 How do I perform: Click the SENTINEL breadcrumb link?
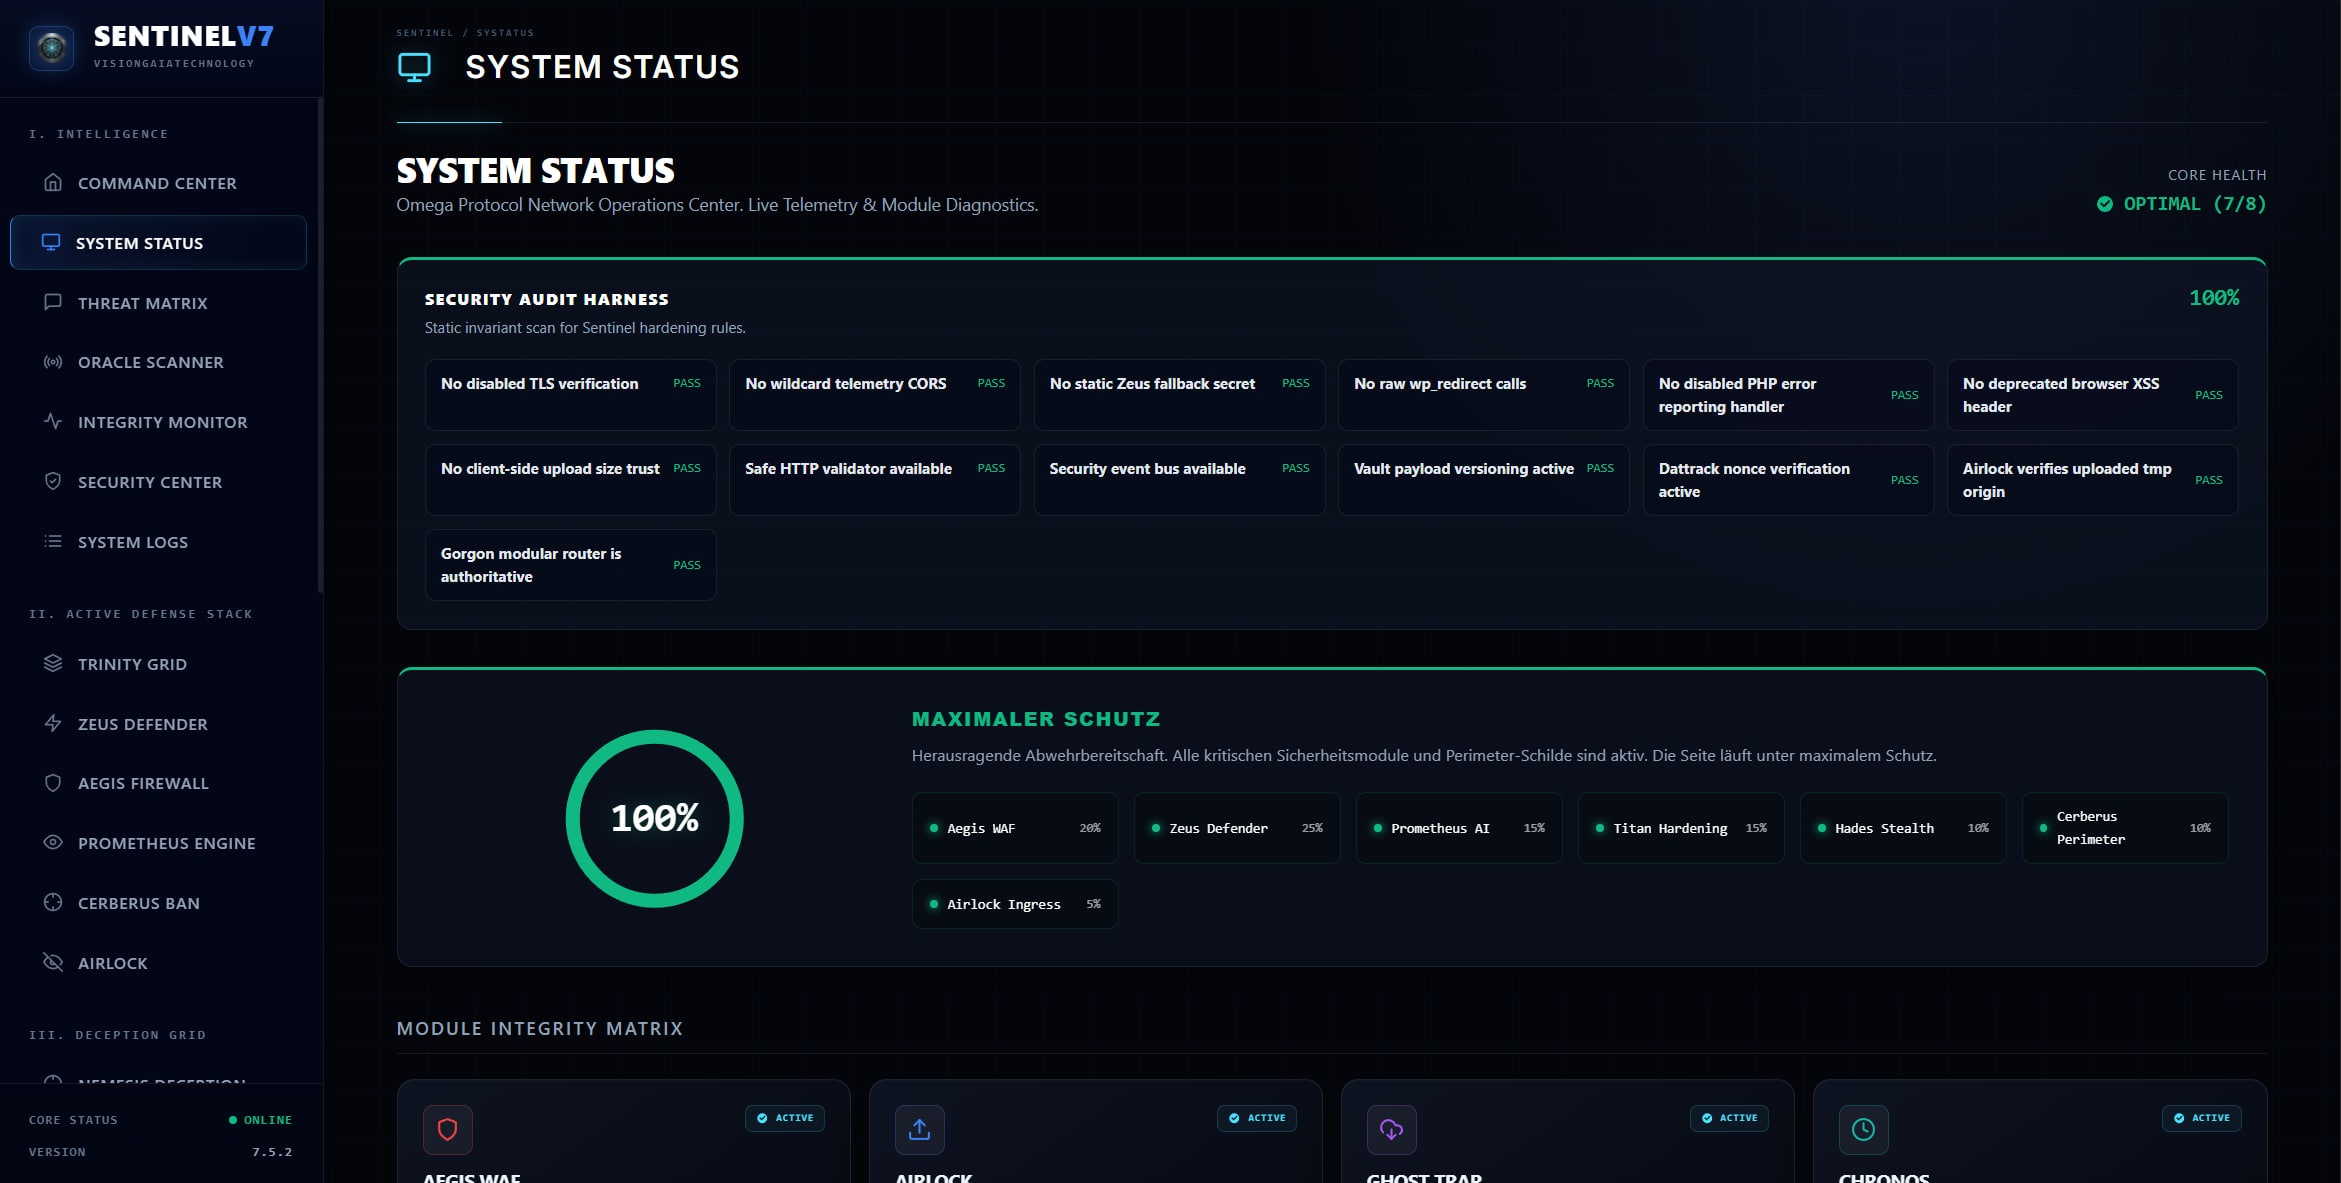click(x=425, y=33)
